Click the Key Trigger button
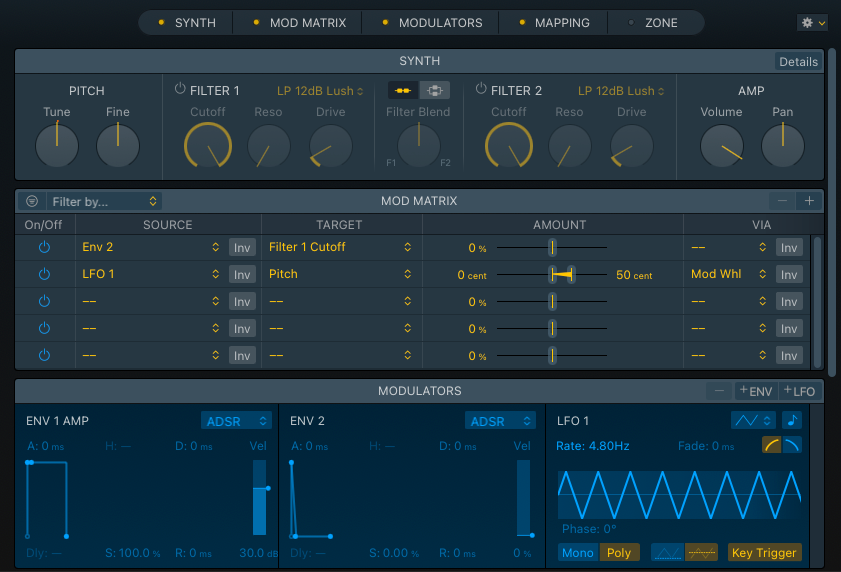Screen dimensions: 841x572 pos(764,552)
